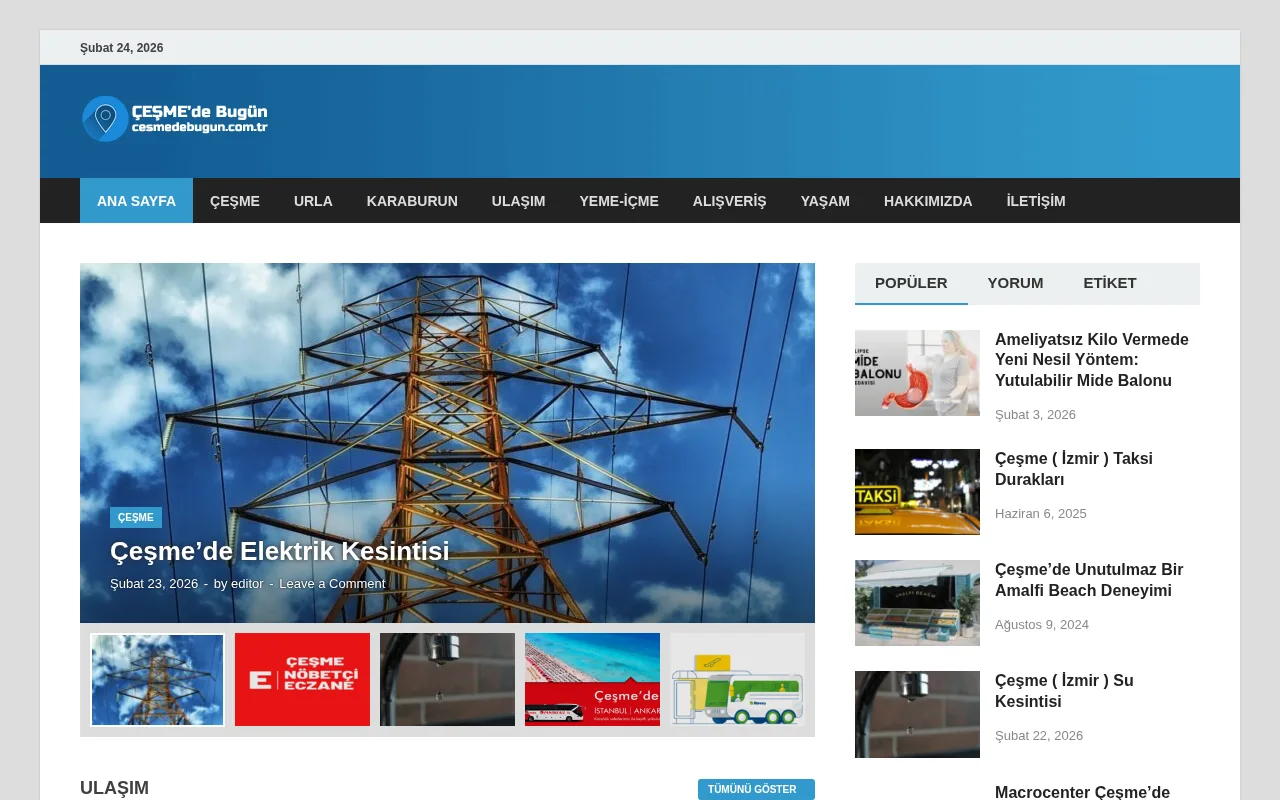This screenshot has height=800, width=1280.
Task: Click the TÜMÜNÜ GÖSTER button for ULAŞIM
Action: pyautogui.click(x=755, y=789)
